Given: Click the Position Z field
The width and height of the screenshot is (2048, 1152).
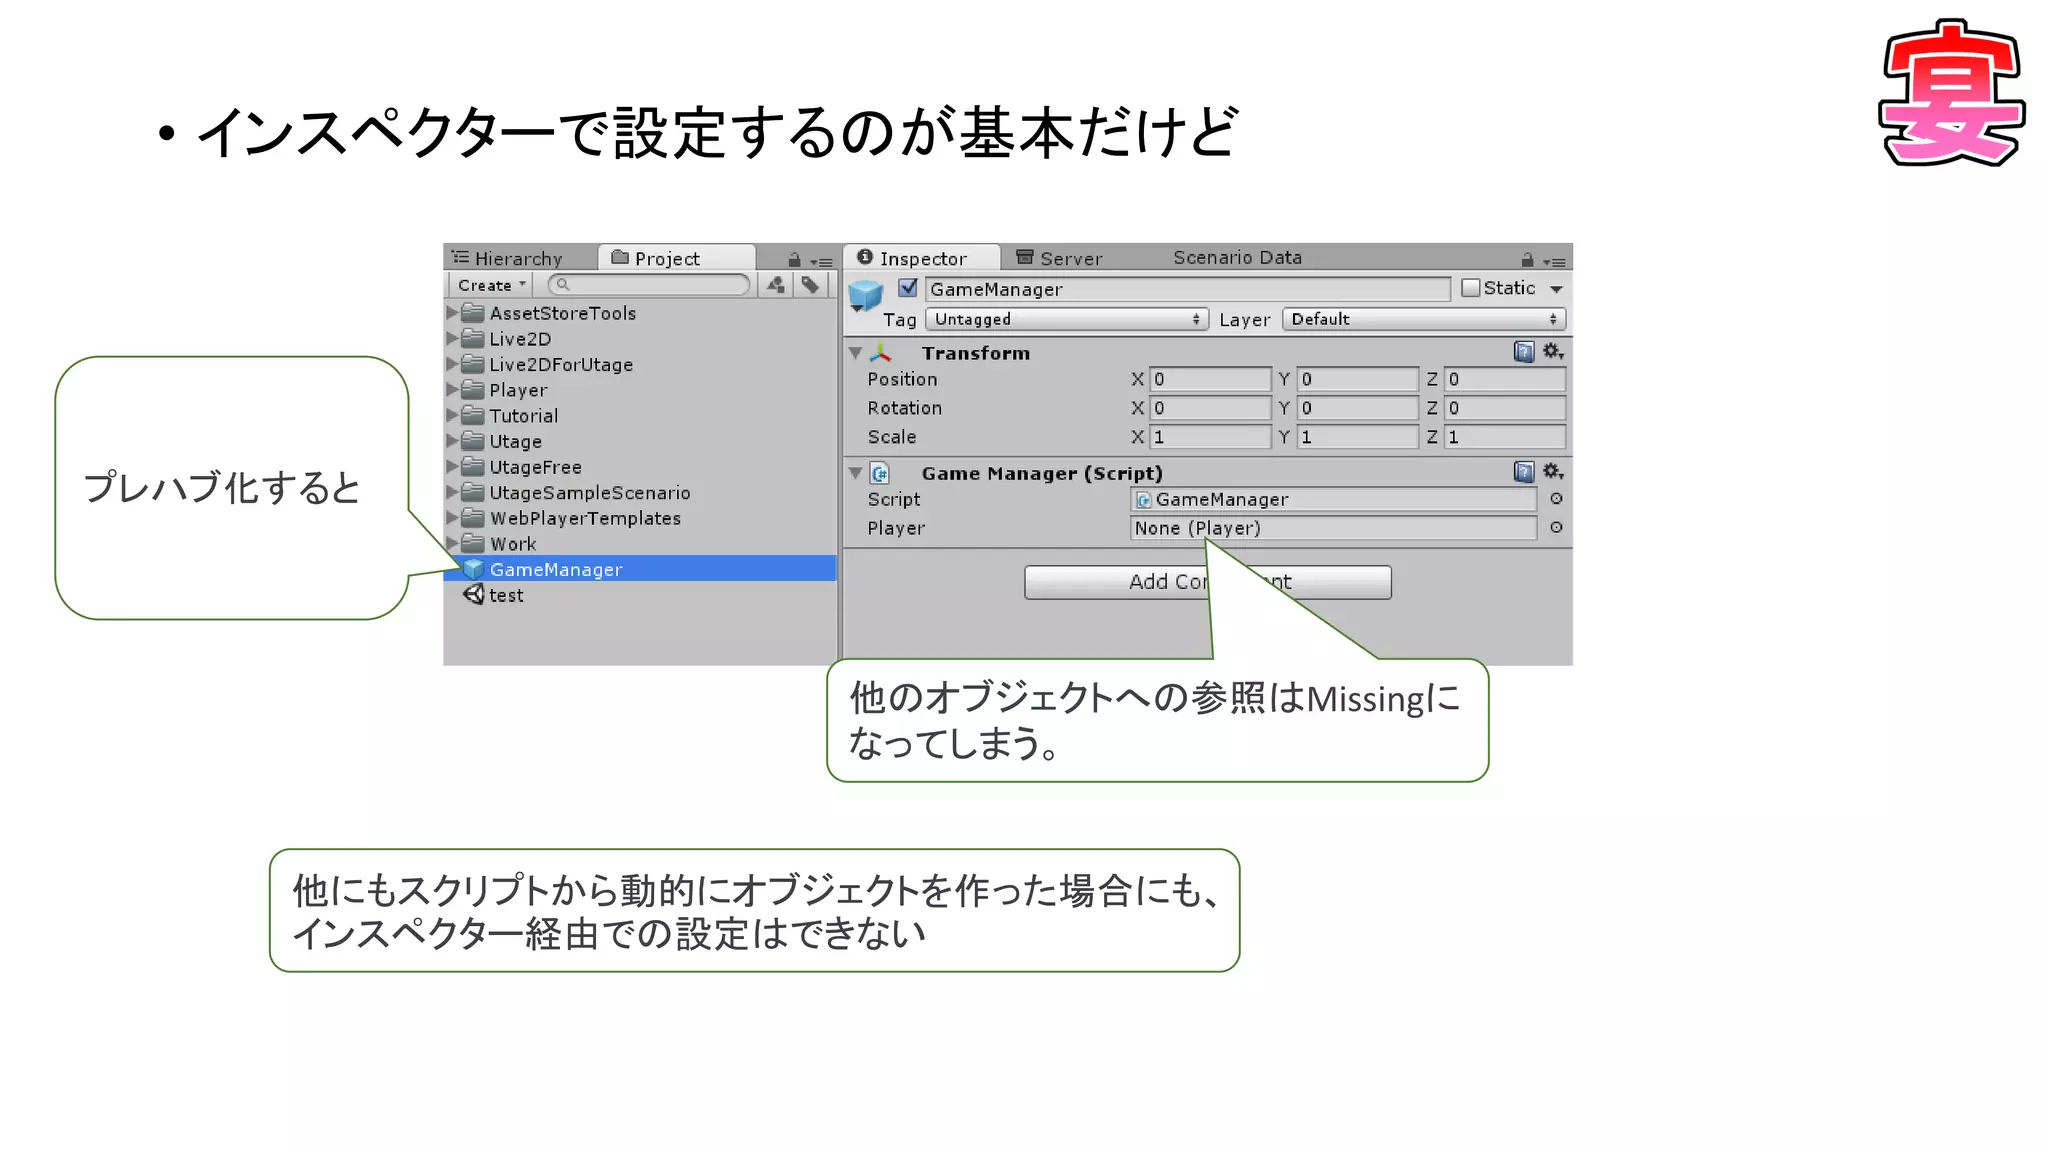Looking at the screenshot, I should (x=1504, y=379).
